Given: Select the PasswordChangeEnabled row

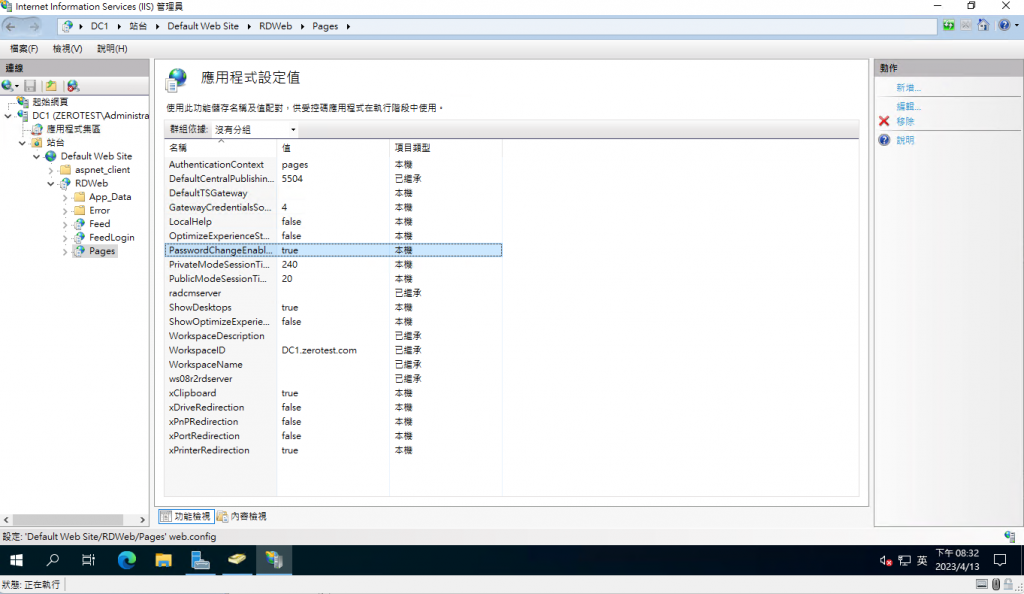Looking at the screenshot, I should tap(333, 250).
